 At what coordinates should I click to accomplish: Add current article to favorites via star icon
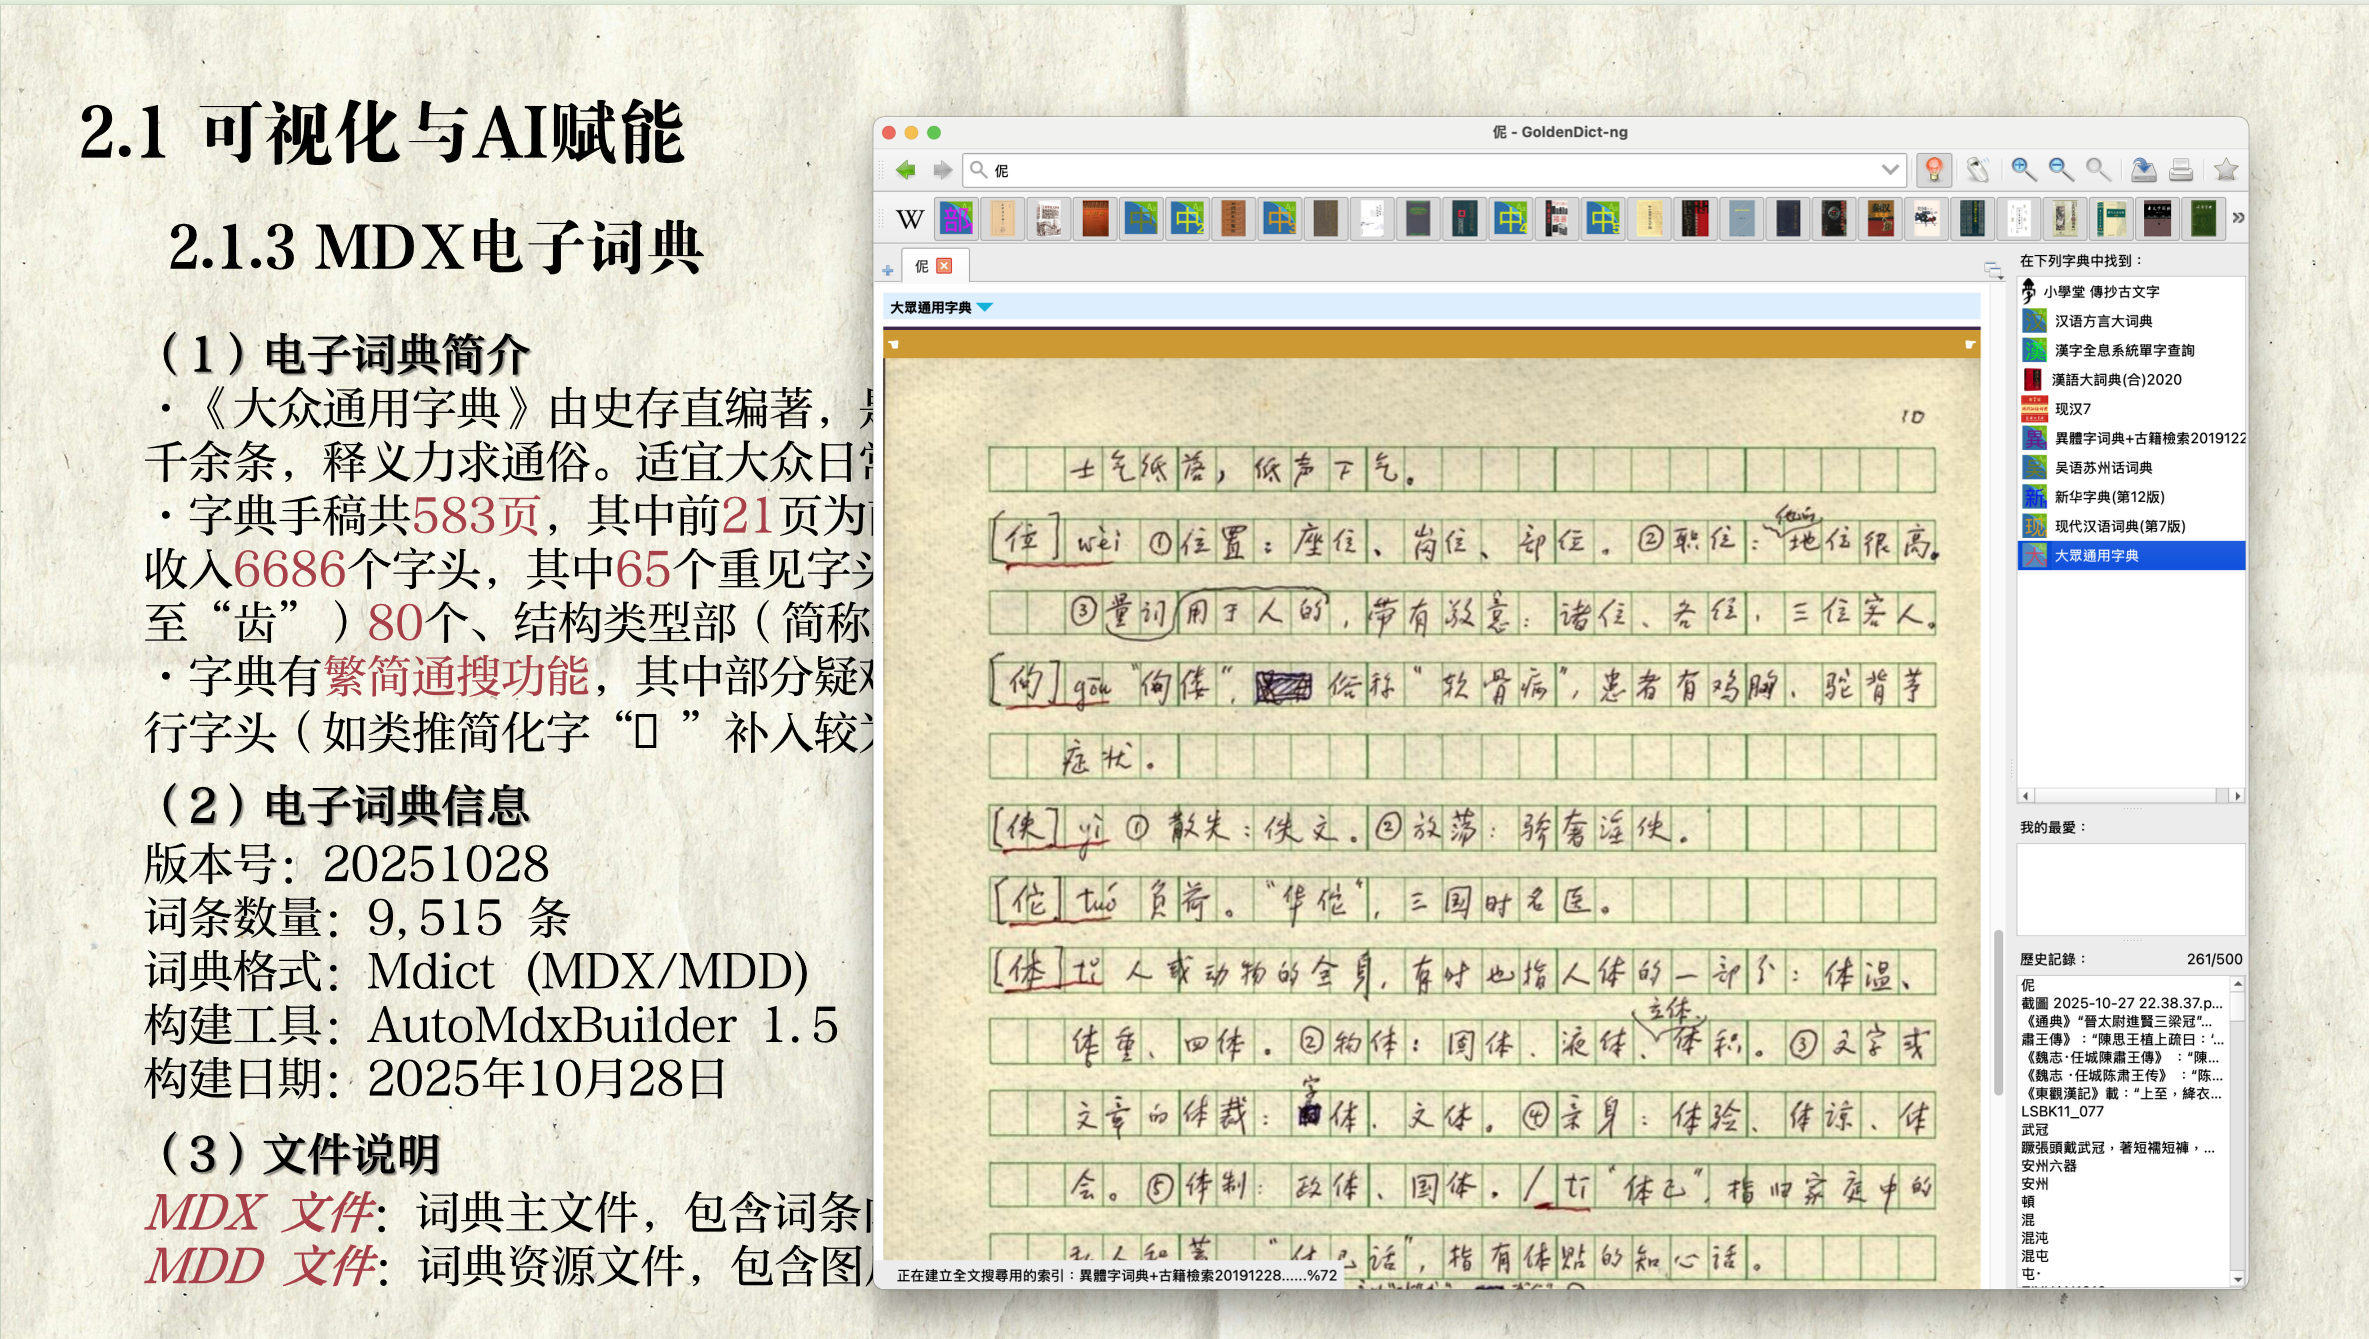pyautogui.click(x=2225, y=170)
